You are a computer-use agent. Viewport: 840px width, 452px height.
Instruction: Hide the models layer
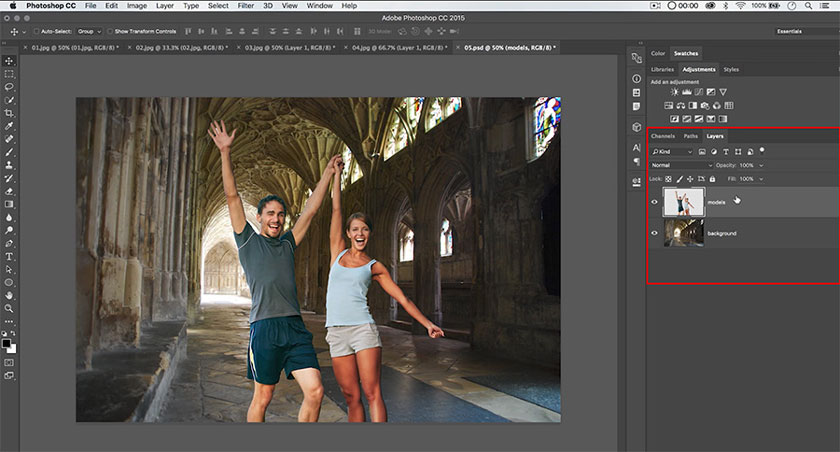[655, 202]
